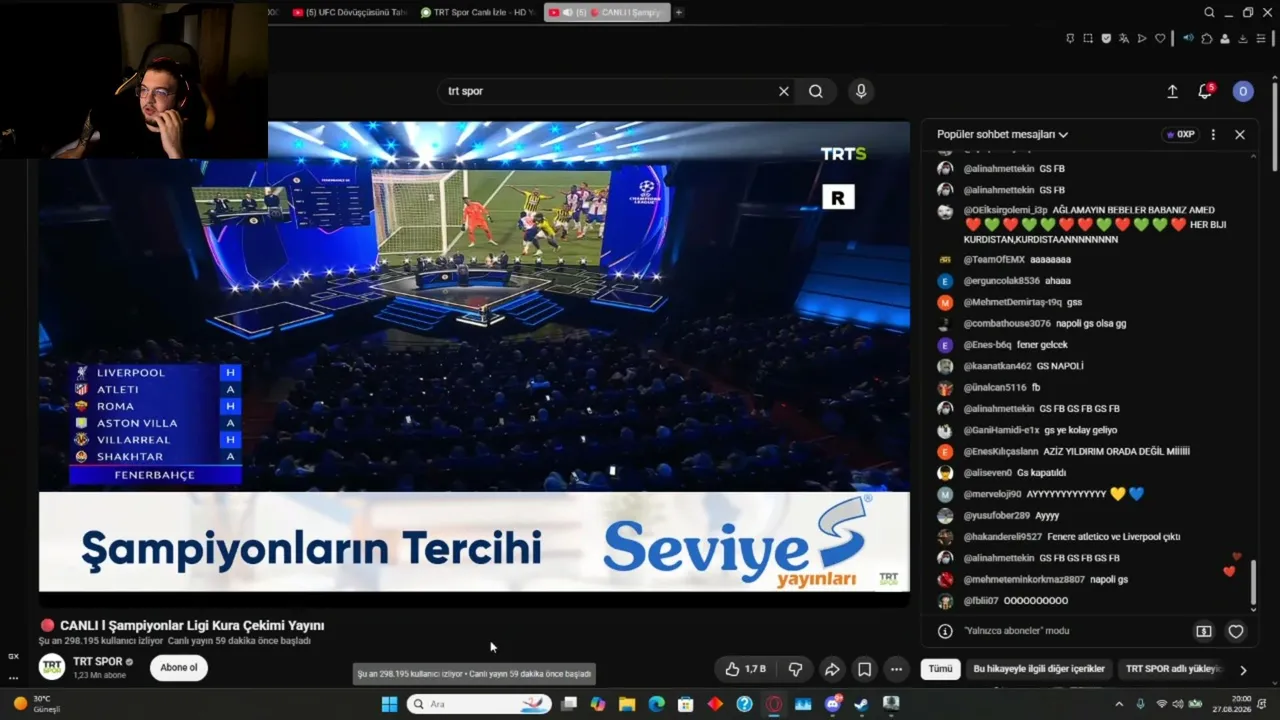Open the browser extensions puzzle icon
This screenshot has width=1280, height=720.
point(1207,39)
